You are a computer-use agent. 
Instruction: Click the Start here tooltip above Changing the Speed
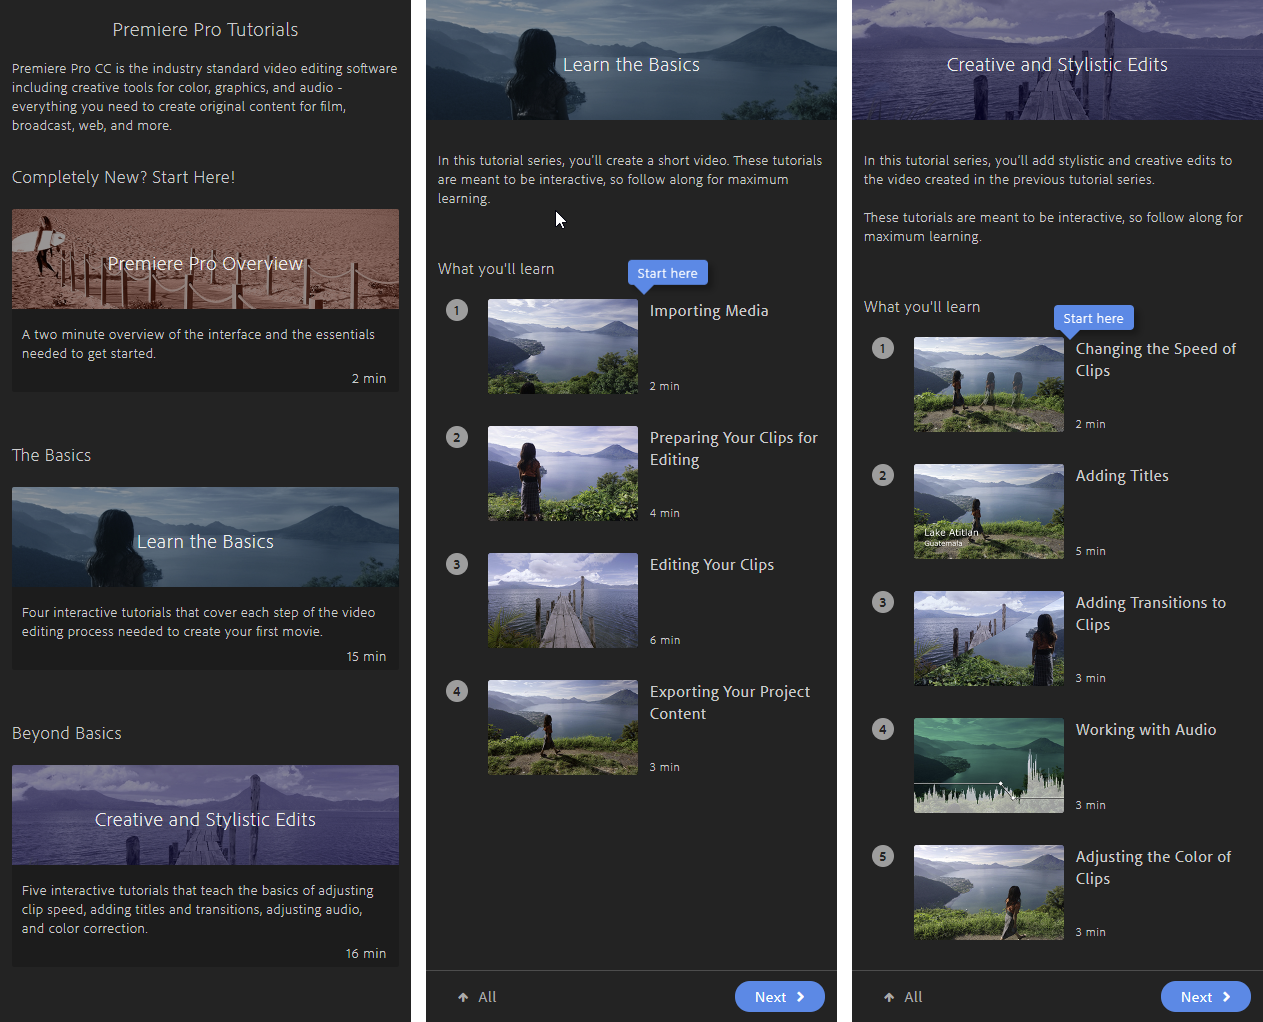coord(1094,318)
